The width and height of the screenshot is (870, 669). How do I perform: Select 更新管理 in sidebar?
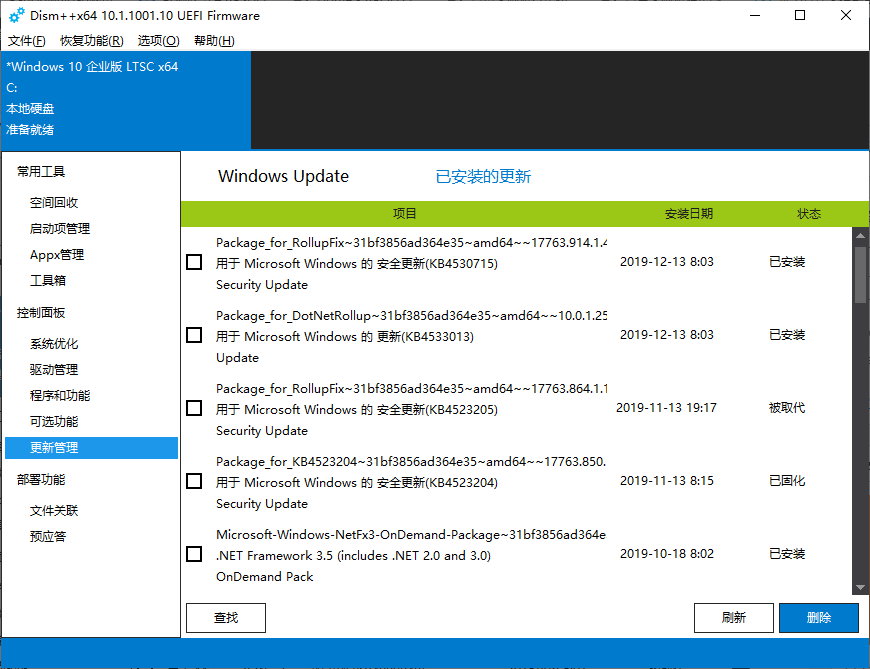coord(92,448)
